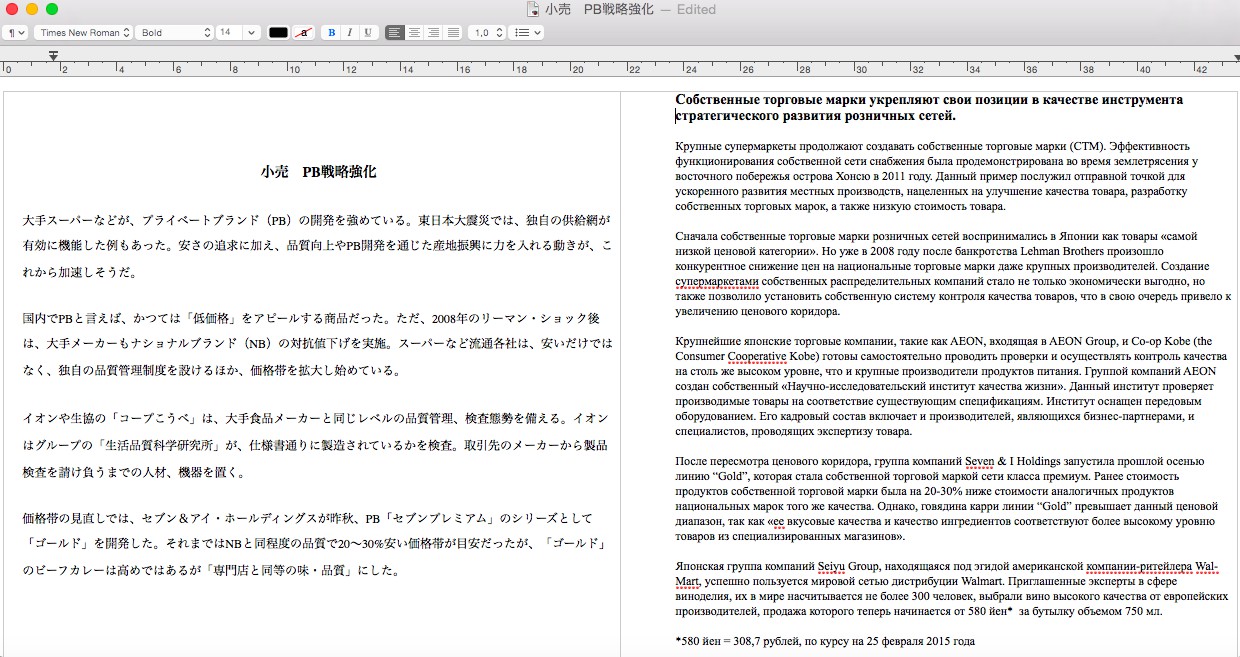Open the black text color swatch

pyautogui.click(x=278, y=32)
